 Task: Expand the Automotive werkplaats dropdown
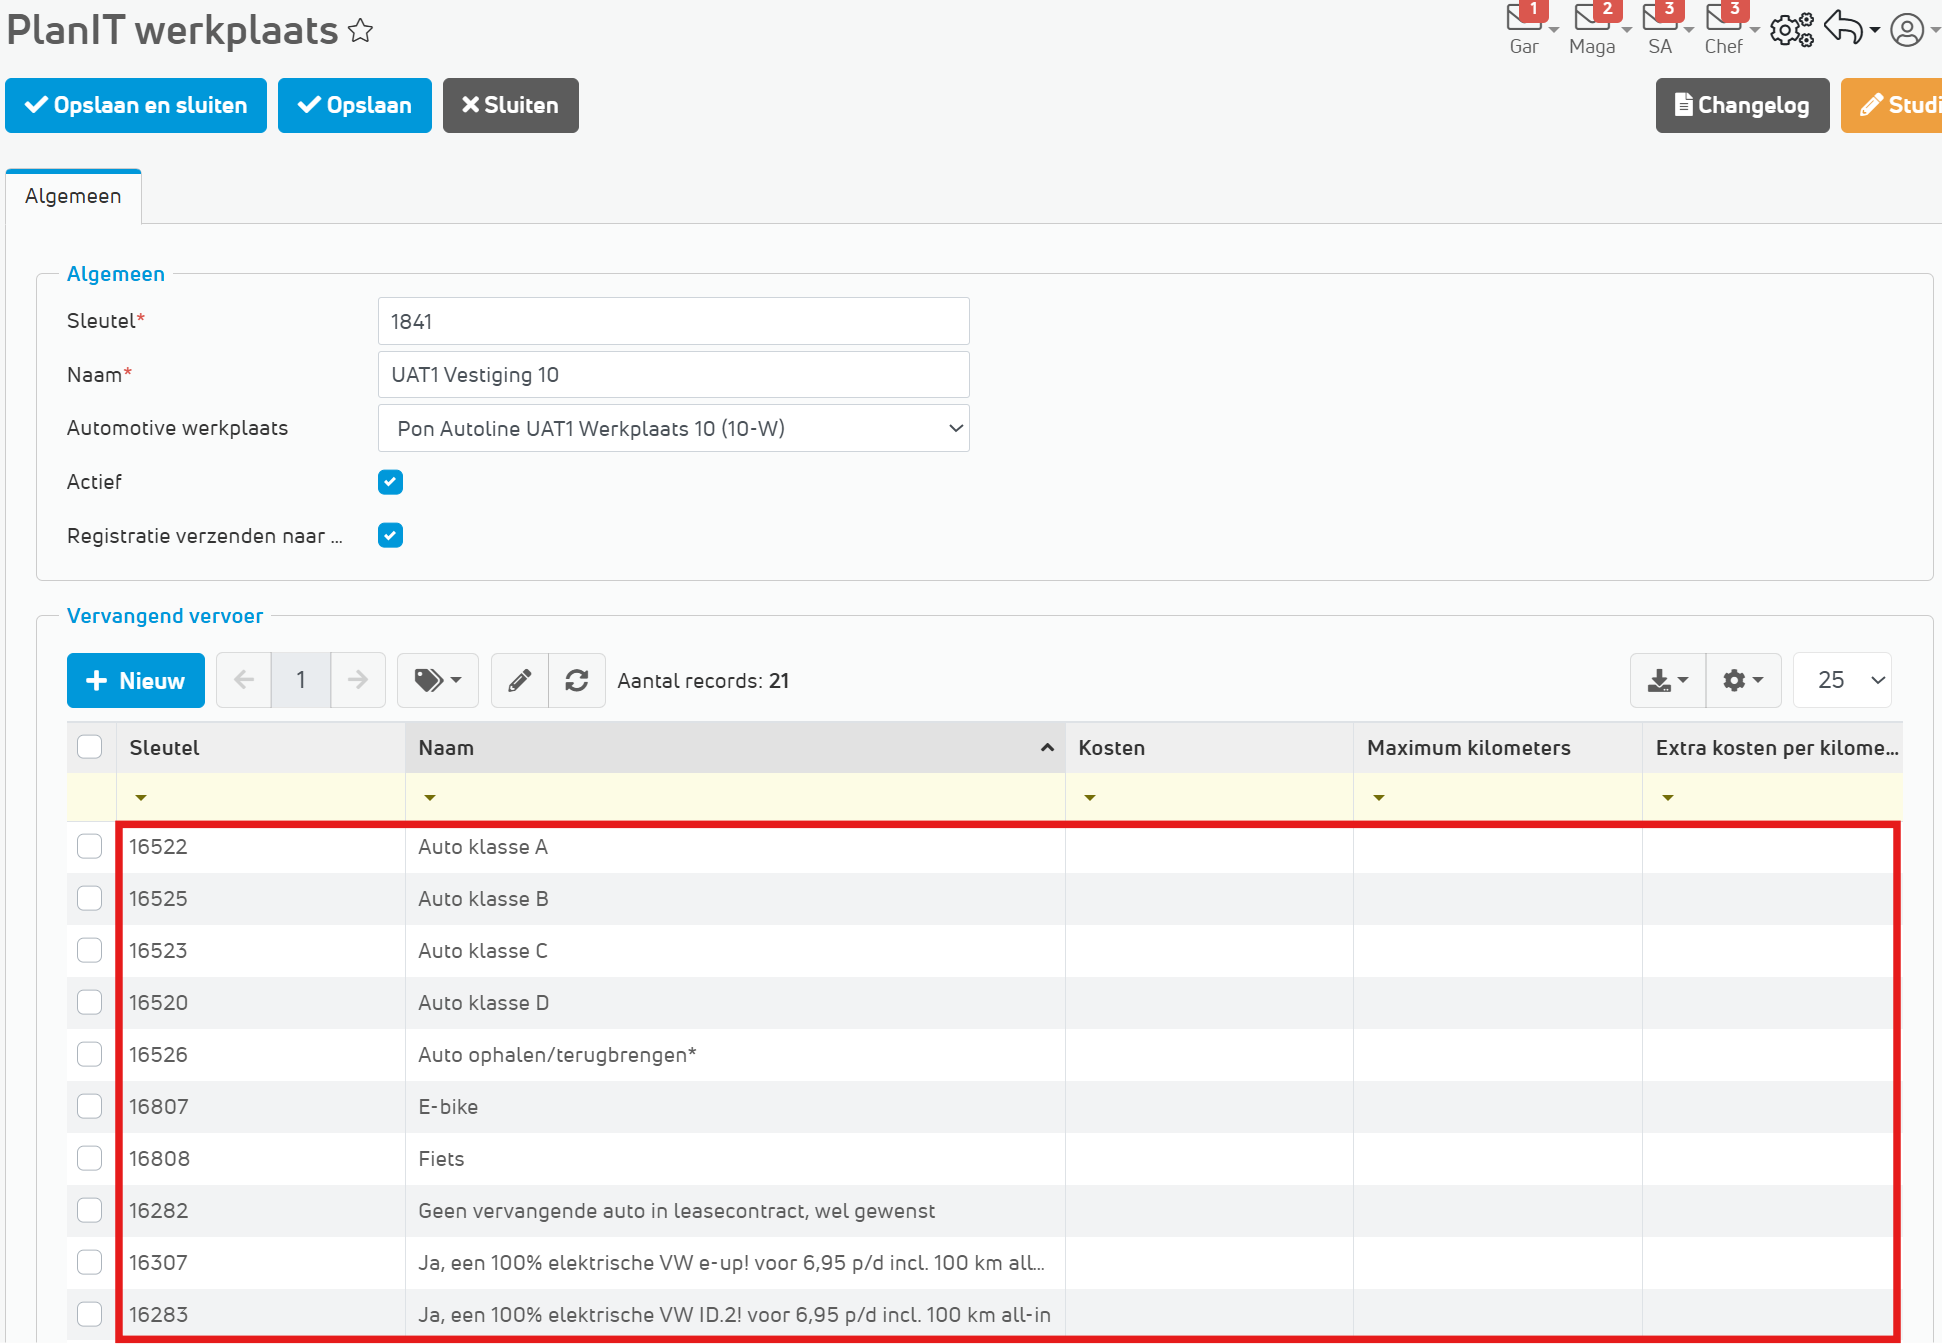click(673, 429)
